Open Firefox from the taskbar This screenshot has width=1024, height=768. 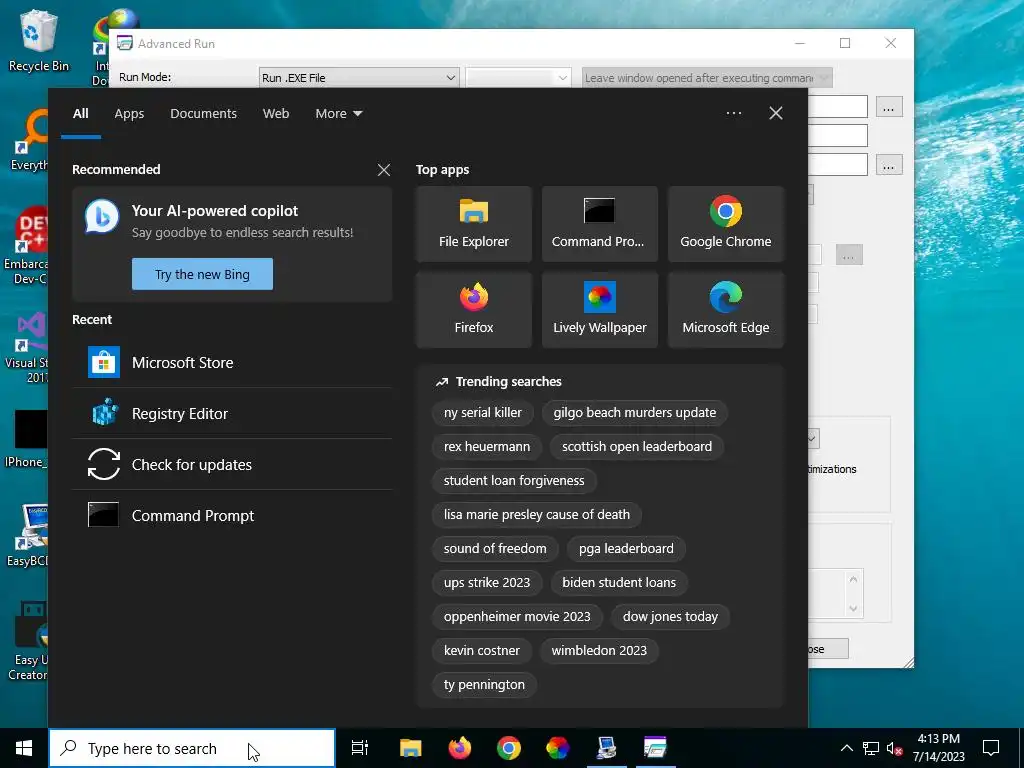point(460,748)
